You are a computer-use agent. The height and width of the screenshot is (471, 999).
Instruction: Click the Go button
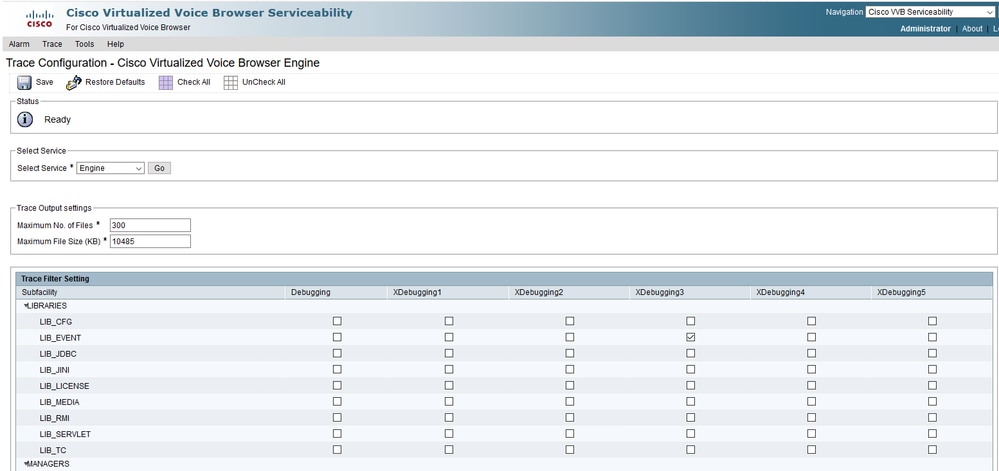click(x=159, y=168)
